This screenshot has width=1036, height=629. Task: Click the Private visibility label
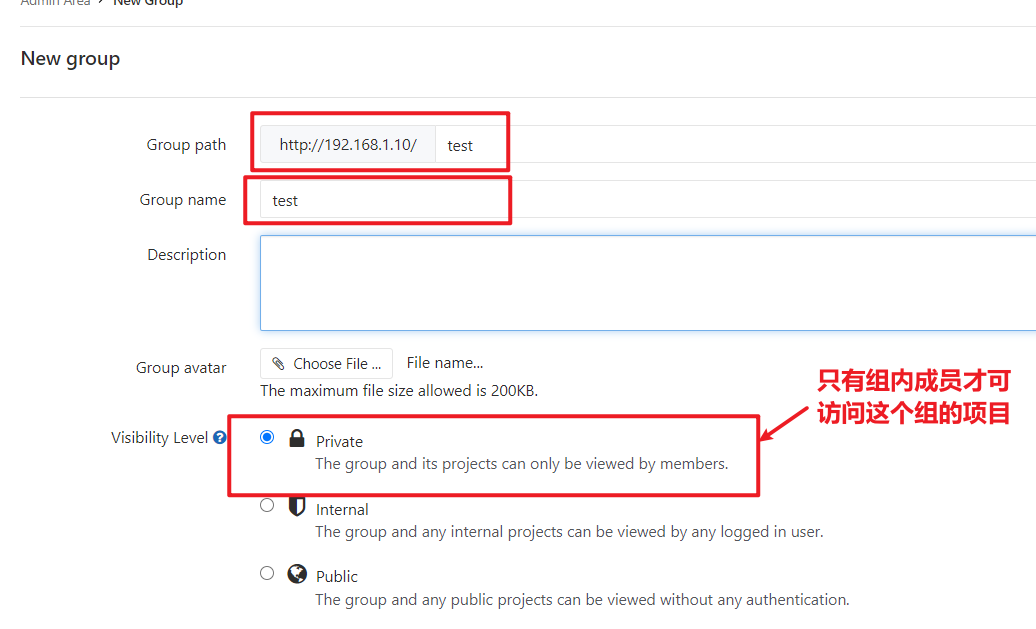pyautogui.click(x=340, y=441)
